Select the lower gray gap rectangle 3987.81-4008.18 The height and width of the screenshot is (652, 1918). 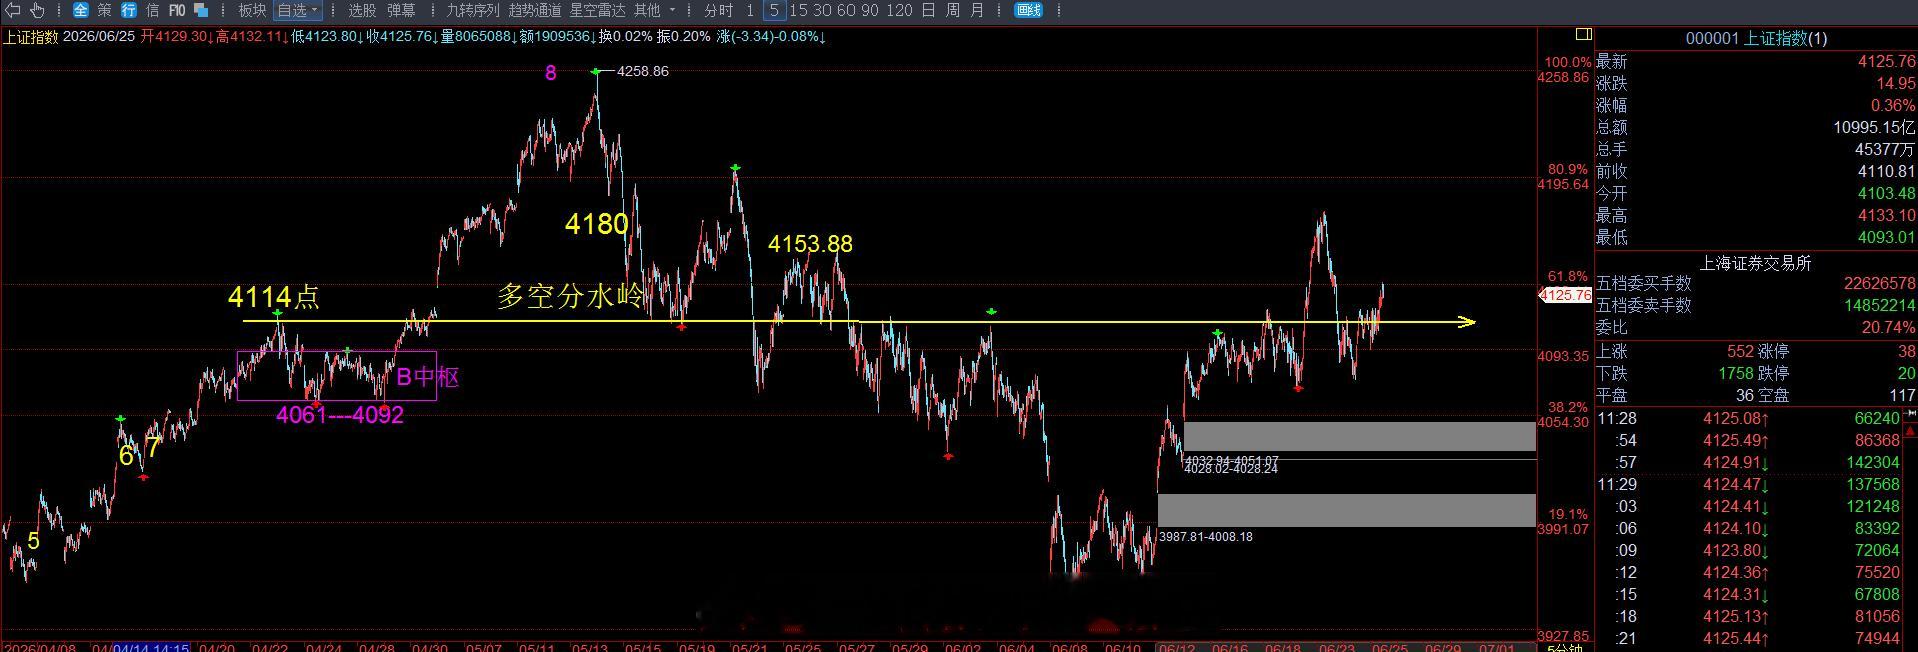1346,510
